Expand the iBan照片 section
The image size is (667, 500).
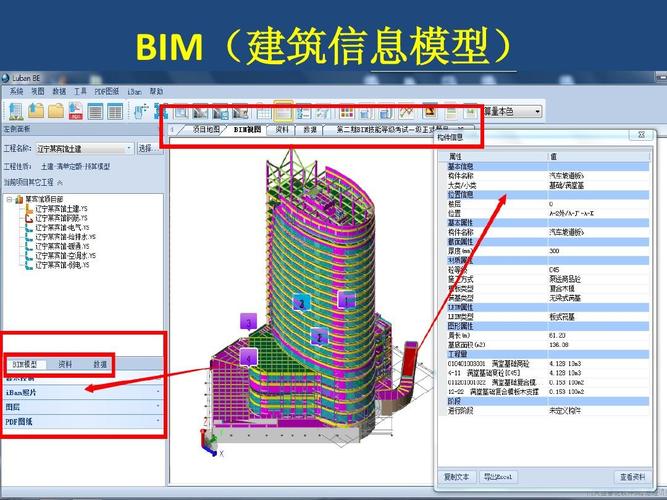pos(83,392)
